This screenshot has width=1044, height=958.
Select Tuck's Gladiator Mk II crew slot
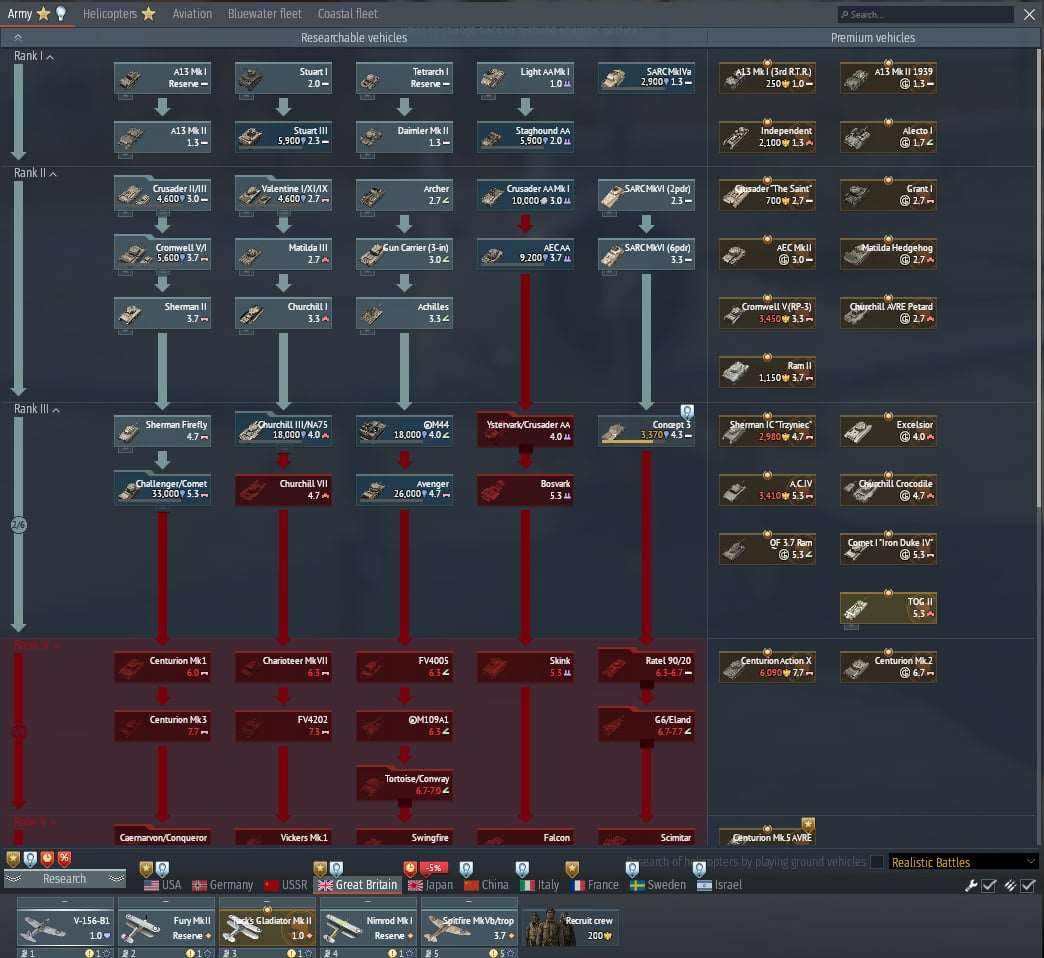[267, 928]
